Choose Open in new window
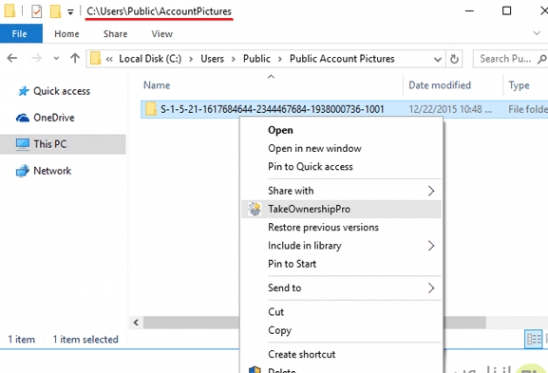The width and height of the screenshot is (548, 373). click(315, 149)
